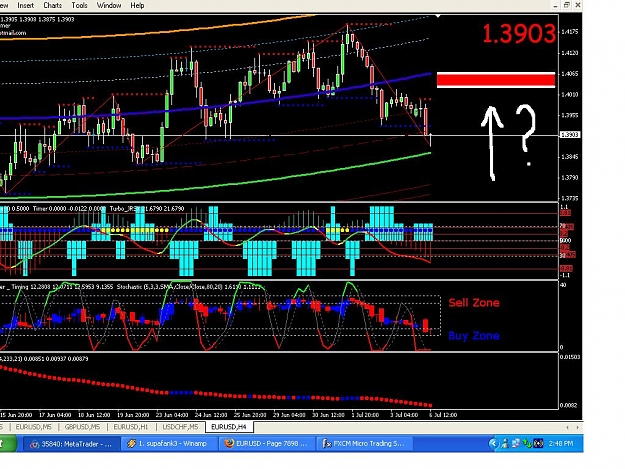Click the 23 Jun 04:00 time label
Viewport: 625px width, 469px height.
172,415
